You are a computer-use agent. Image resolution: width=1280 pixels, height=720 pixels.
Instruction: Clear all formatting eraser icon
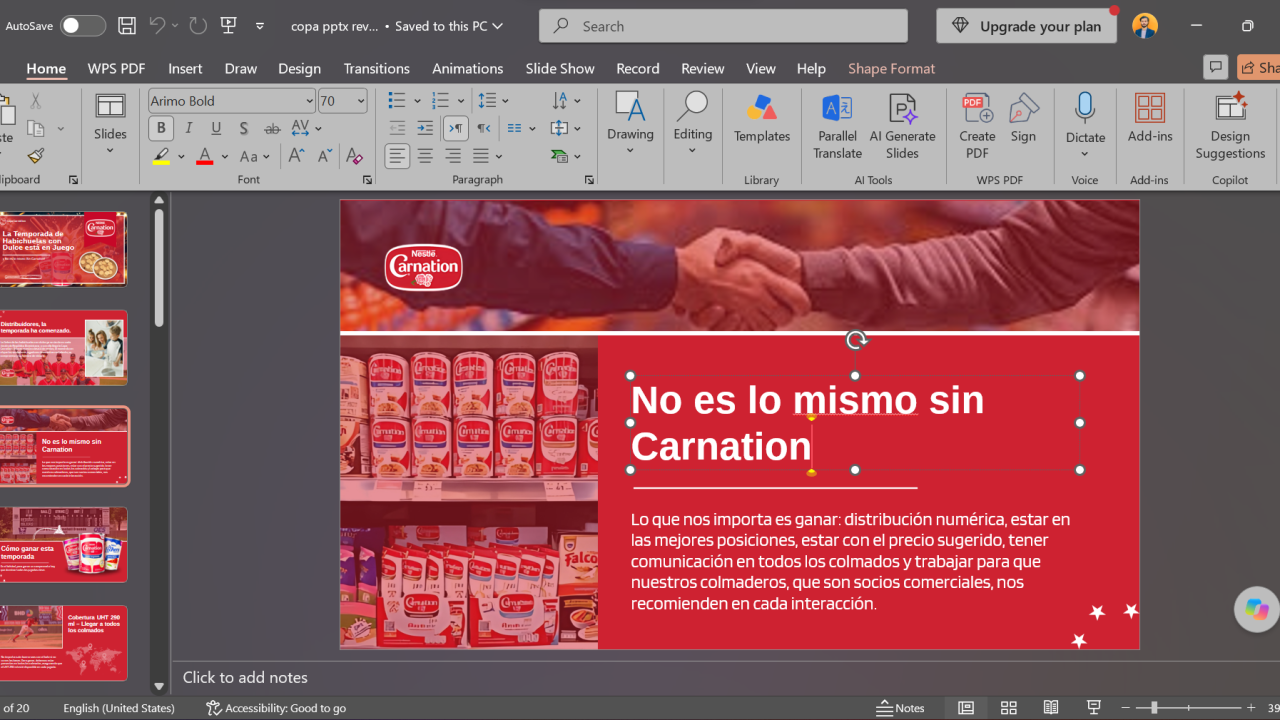pos(353,156)
